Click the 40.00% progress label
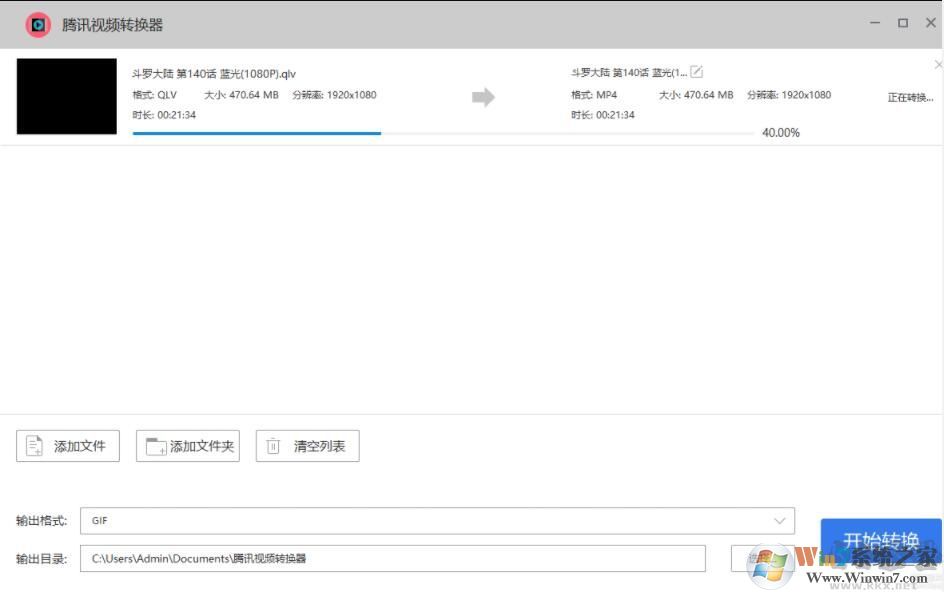The width and height of the screenshot is (944, 592). [781, 132]
